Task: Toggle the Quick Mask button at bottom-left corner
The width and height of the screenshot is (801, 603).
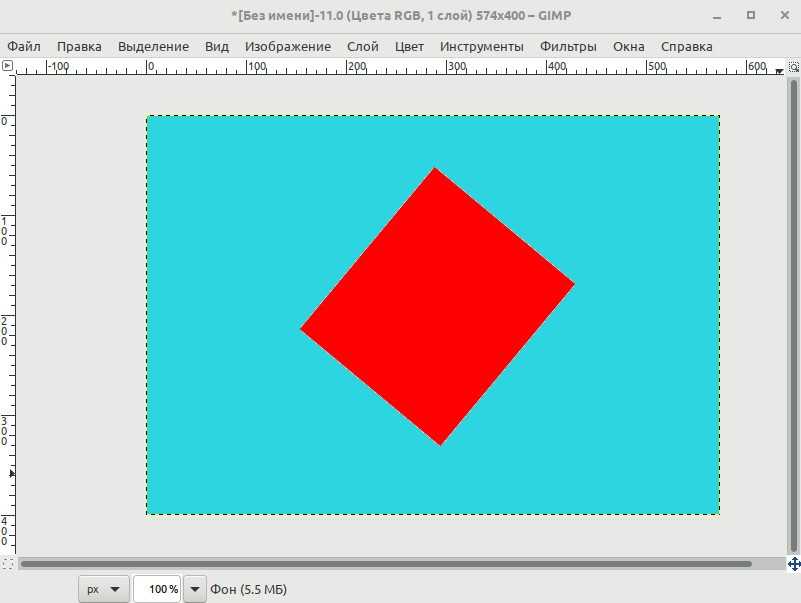Action: pyautogui.click(x=7, y=564)
